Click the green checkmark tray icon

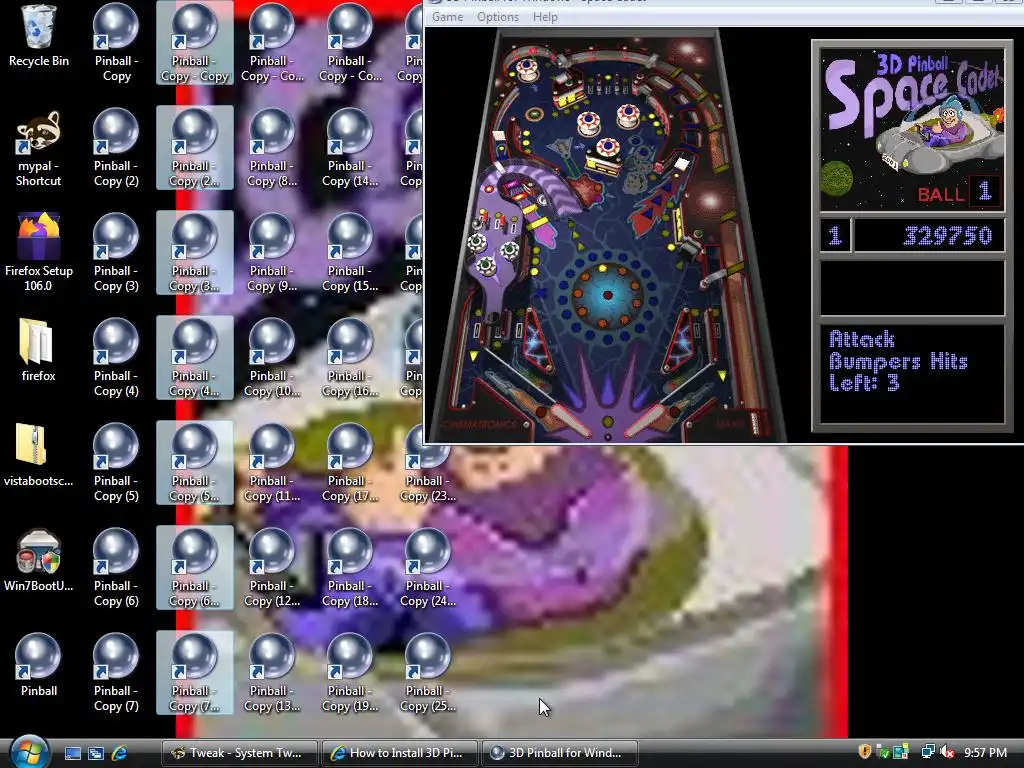tap(882, 752)
